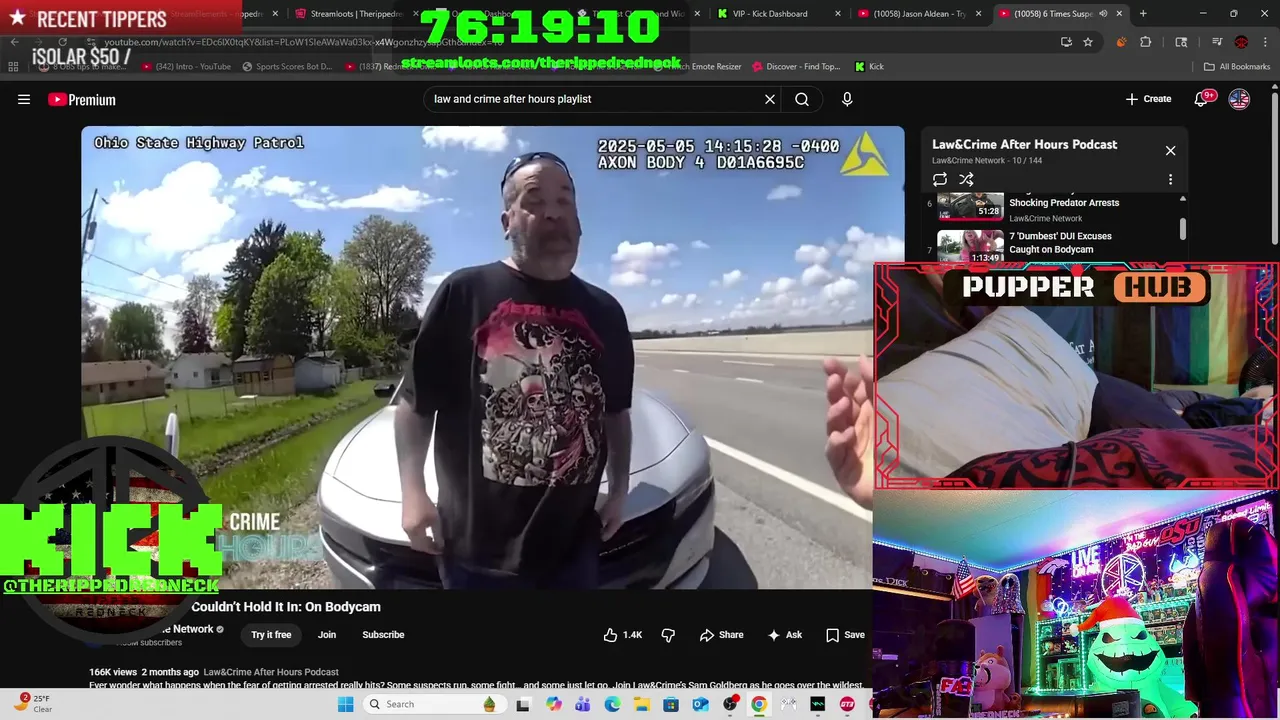Screen dimensions: 1280x720
Task: Open the install/cast icon in the address bar
Action: click(1066, 42)
